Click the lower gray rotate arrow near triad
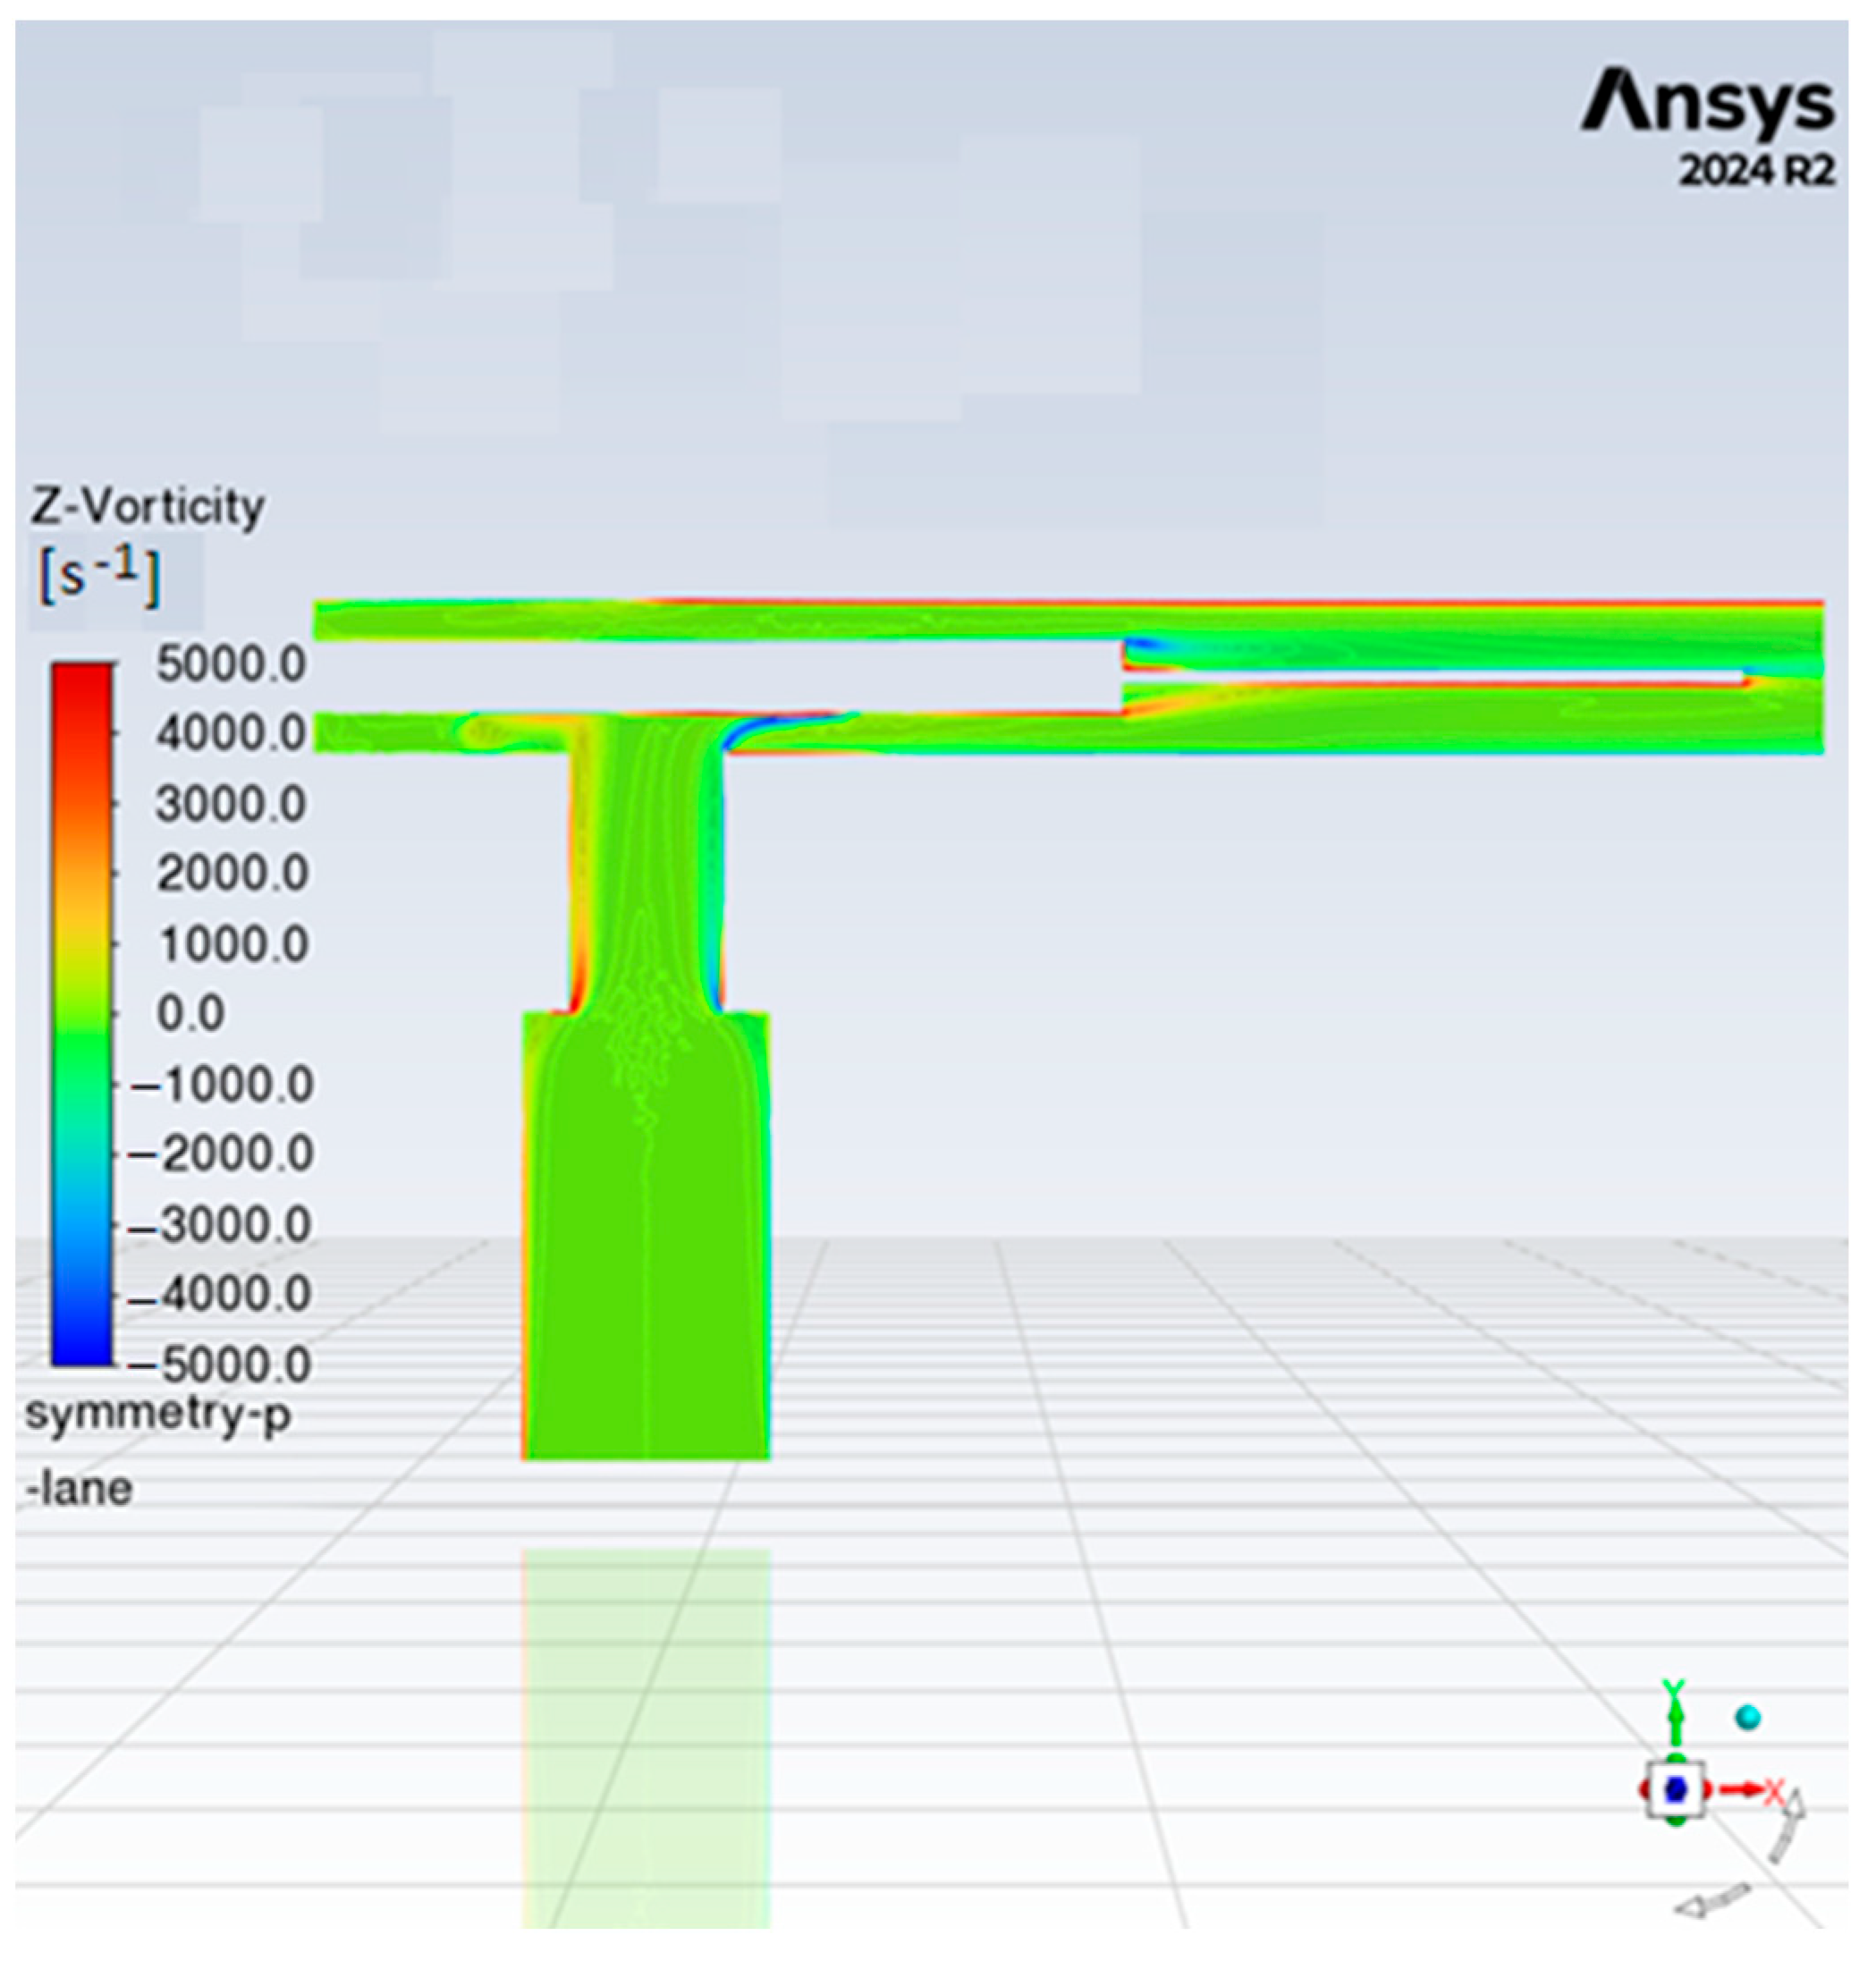Screen dimensions: 1876x1986 click(x=1713, y=1902)
